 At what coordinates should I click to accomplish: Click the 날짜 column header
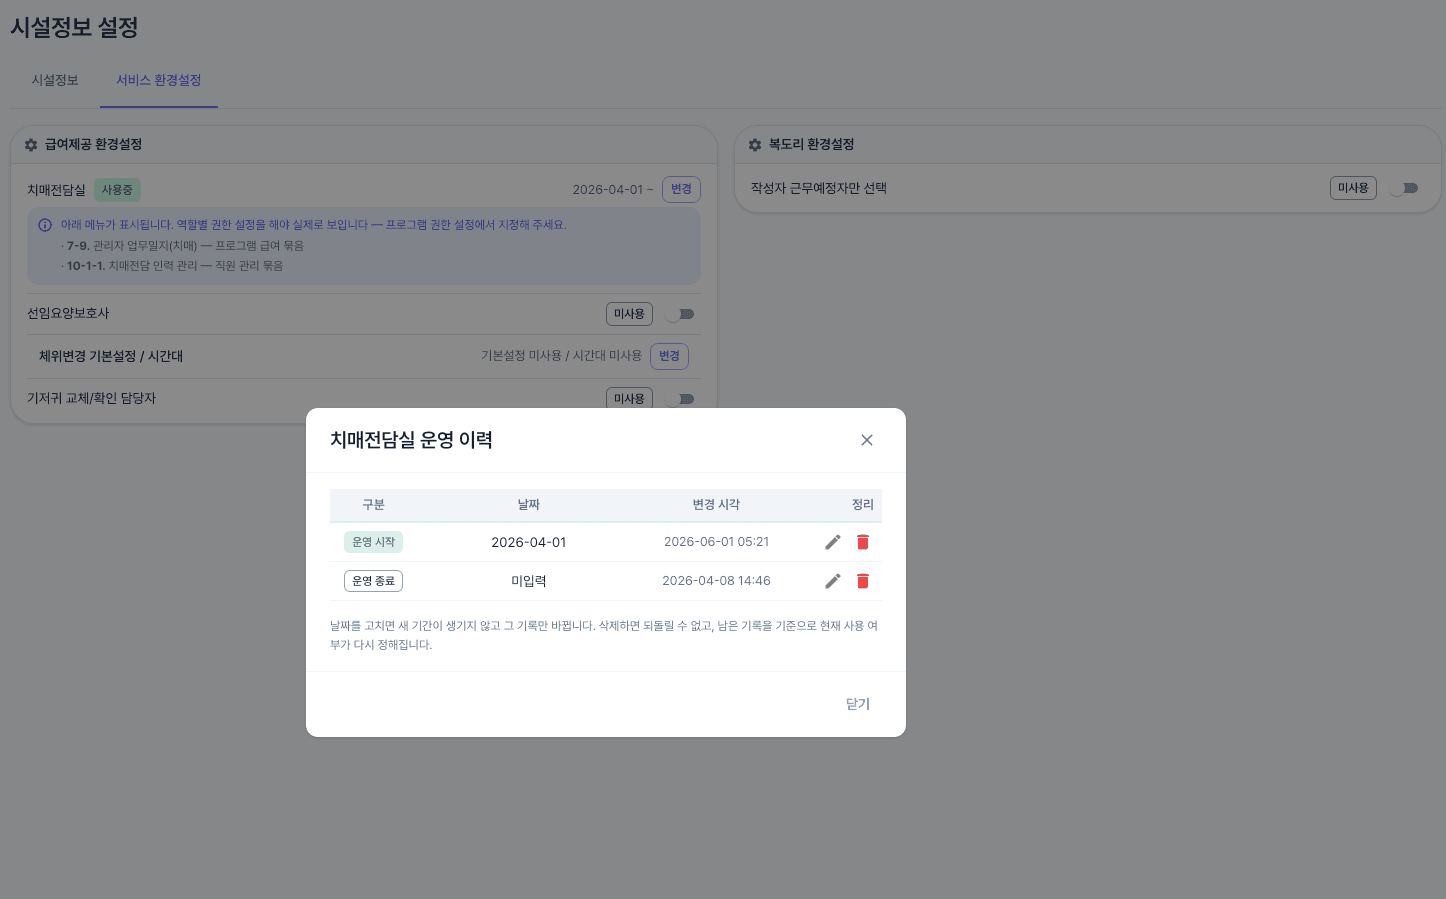(x=528, y=505)
